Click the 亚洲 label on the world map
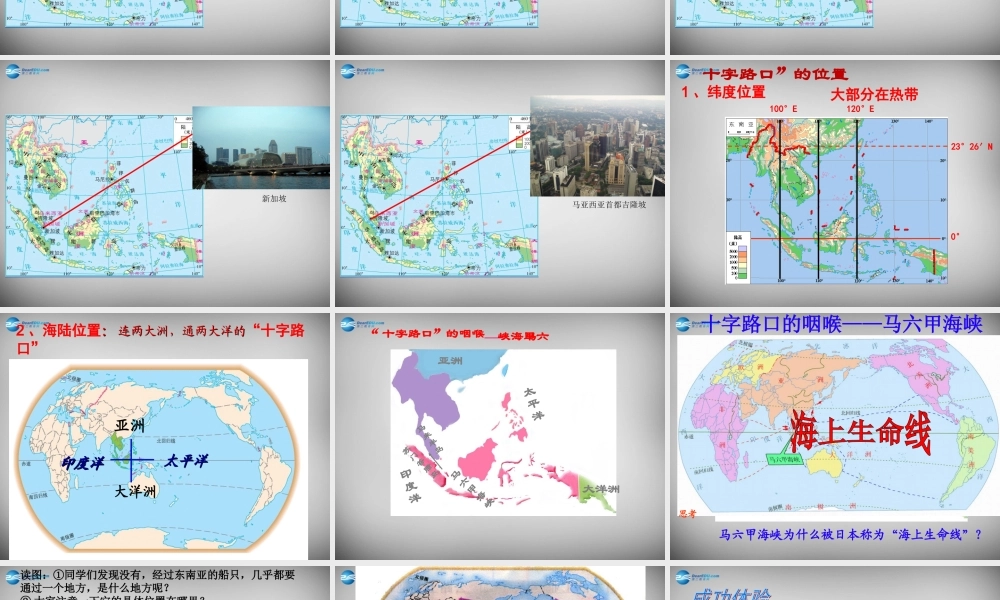The height and width of the screenshot is (600, 1000). click(x=130, y=425)
